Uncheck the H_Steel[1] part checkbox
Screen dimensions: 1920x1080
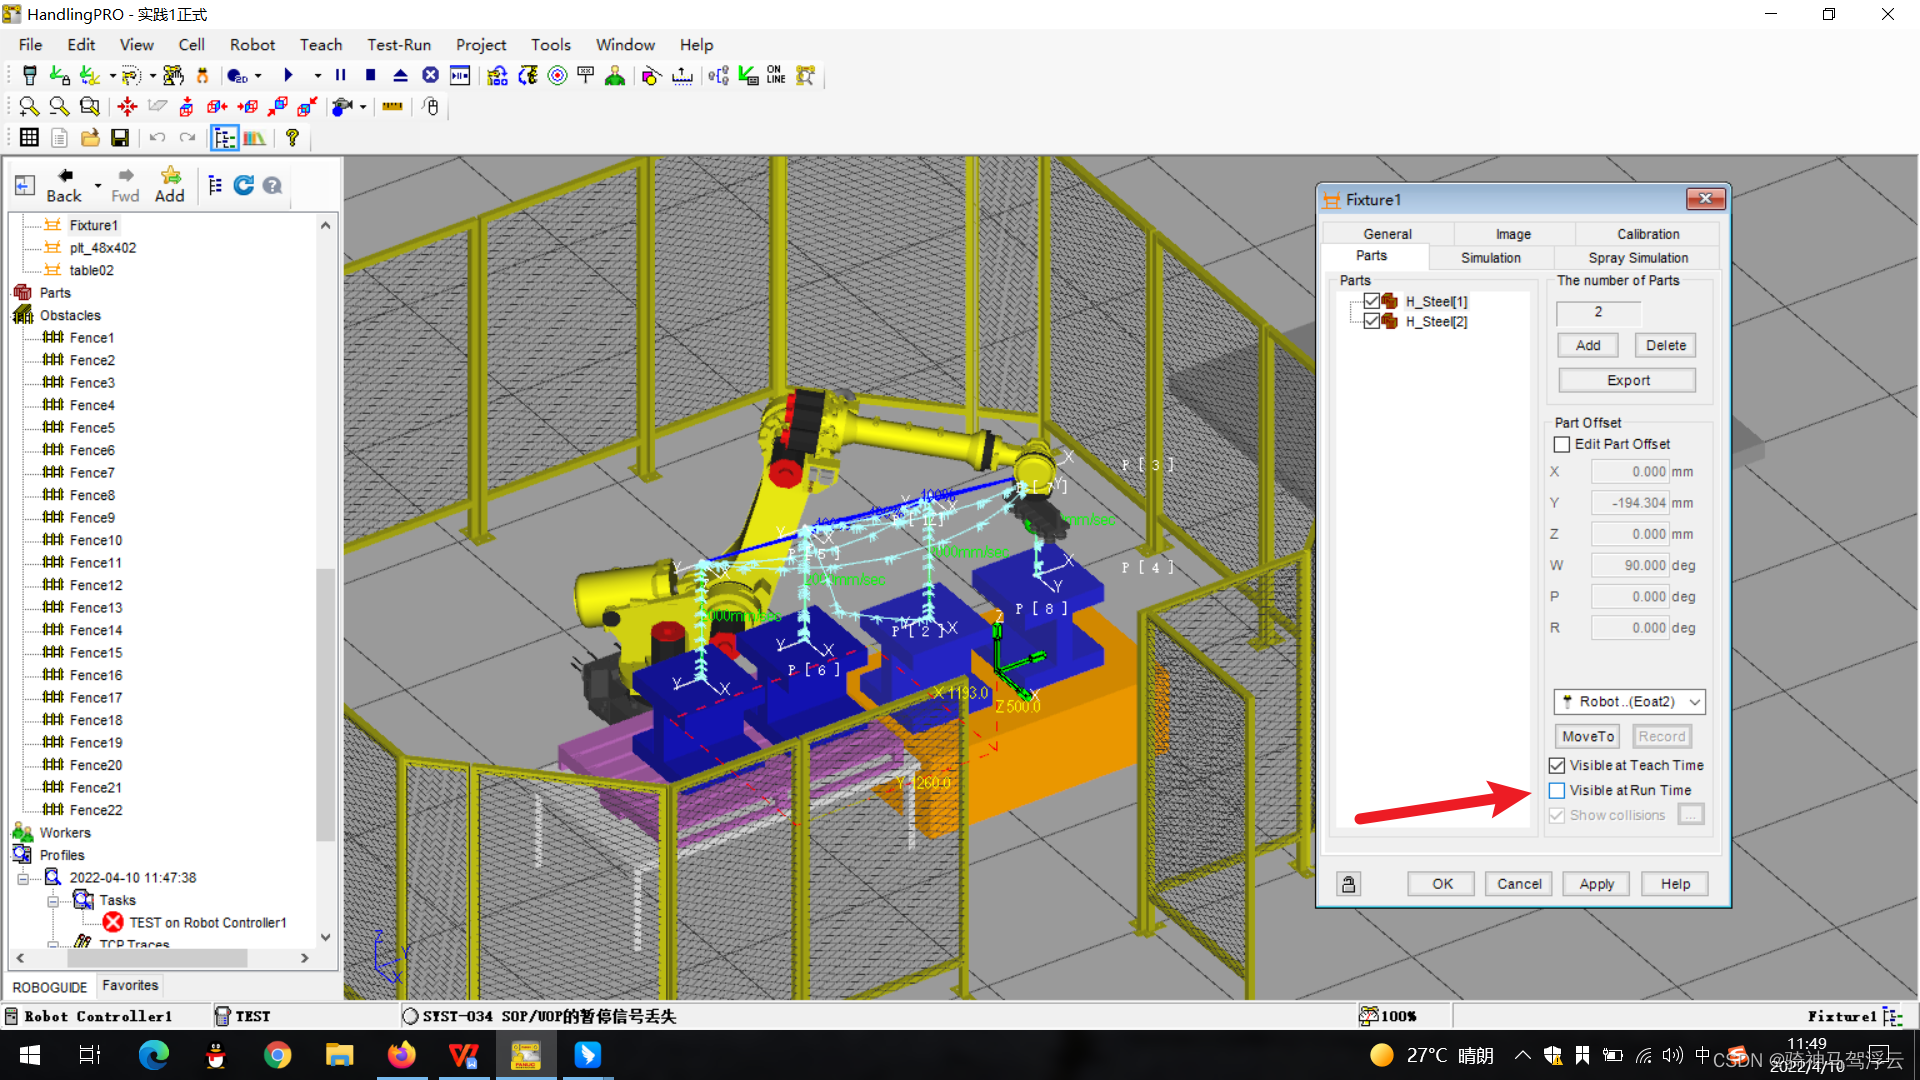pos(1372,301)
